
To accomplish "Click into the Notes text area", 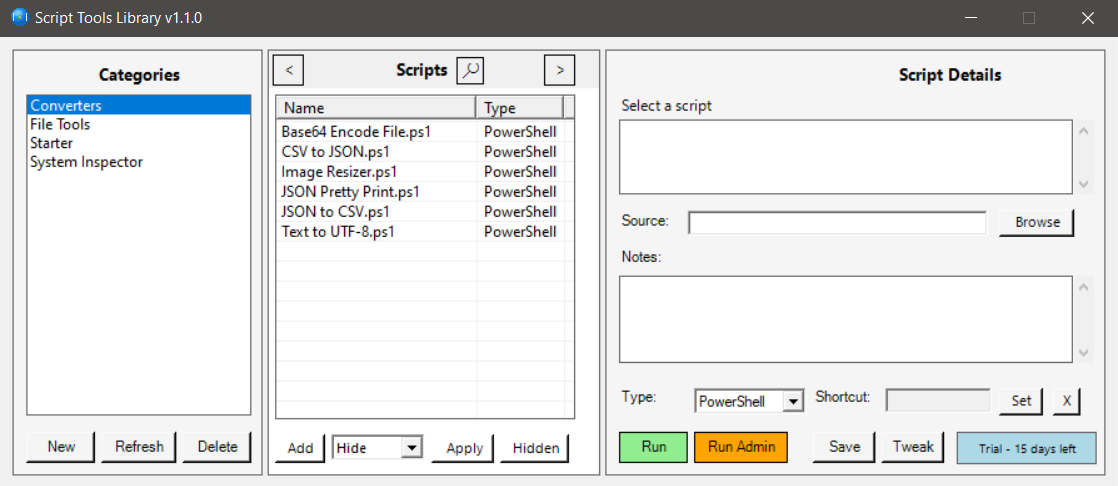I will [846, 319].
